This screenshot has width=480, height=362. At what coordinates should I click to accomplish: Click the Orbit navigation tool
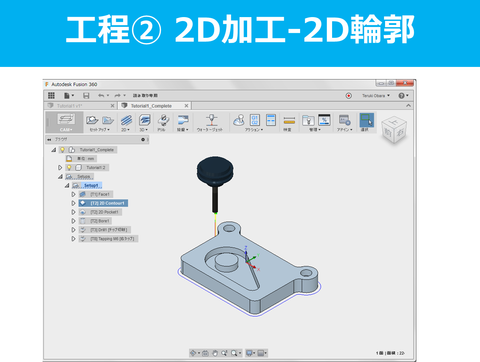click(x=194, y=353)
